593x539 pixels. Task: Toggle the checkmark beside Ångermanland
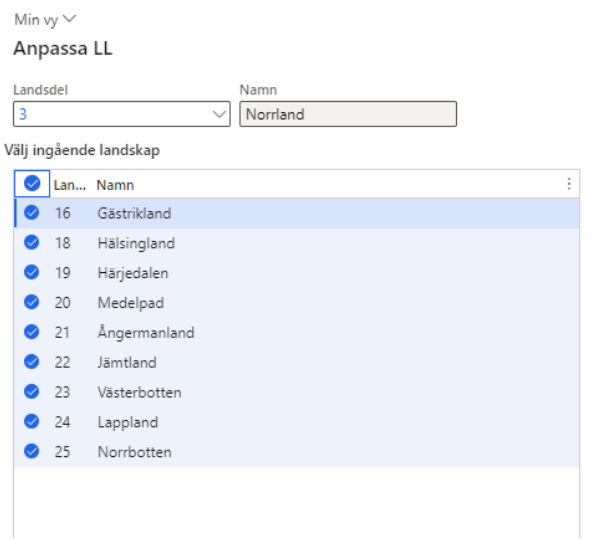(x=31, y=332)
